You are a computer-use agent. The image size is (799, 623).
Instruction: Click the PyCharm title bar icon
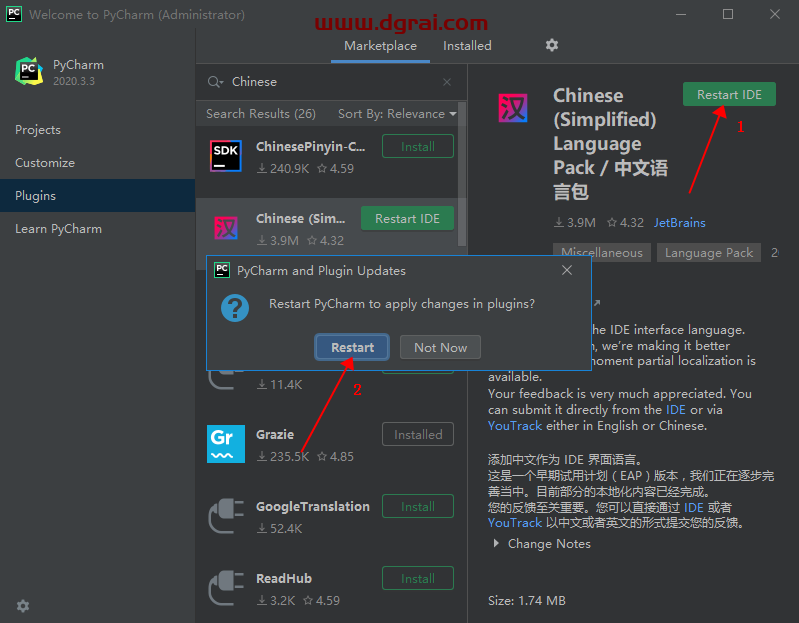pyautogui.click(x=14, y=14)
